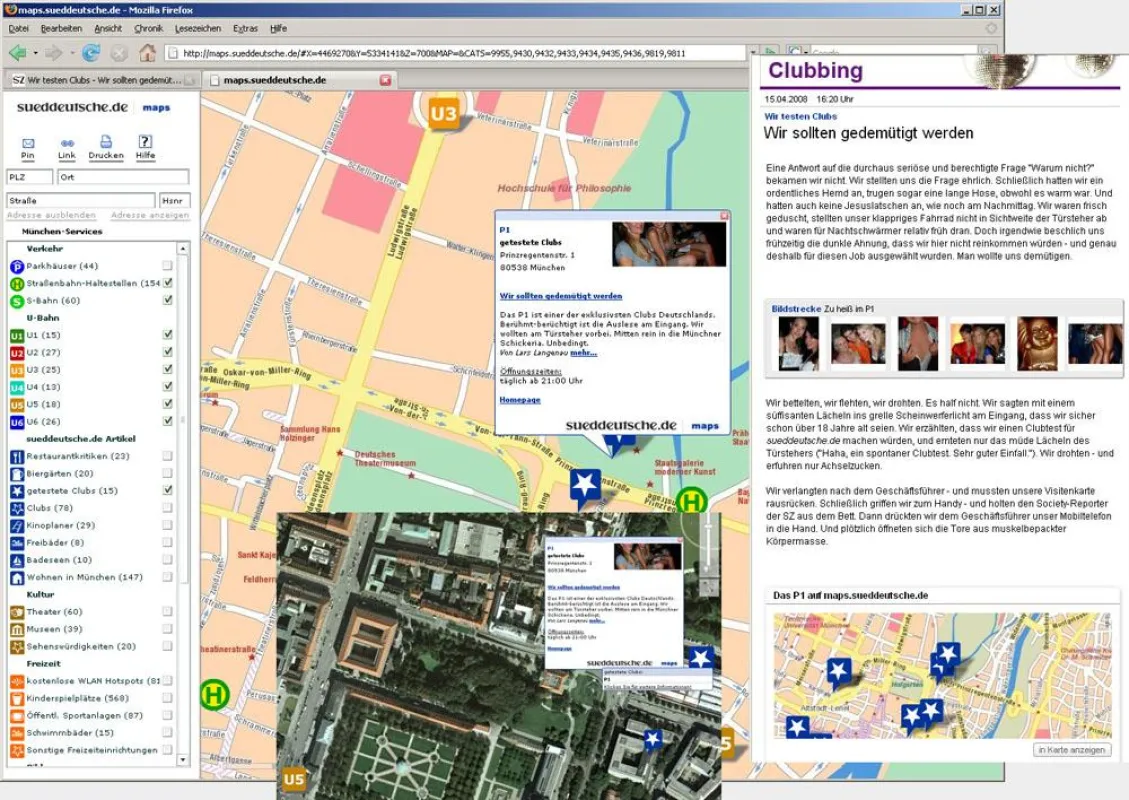Open the forward button history dropdown arrow
1129x800 pixels.
tap(72, 53)
